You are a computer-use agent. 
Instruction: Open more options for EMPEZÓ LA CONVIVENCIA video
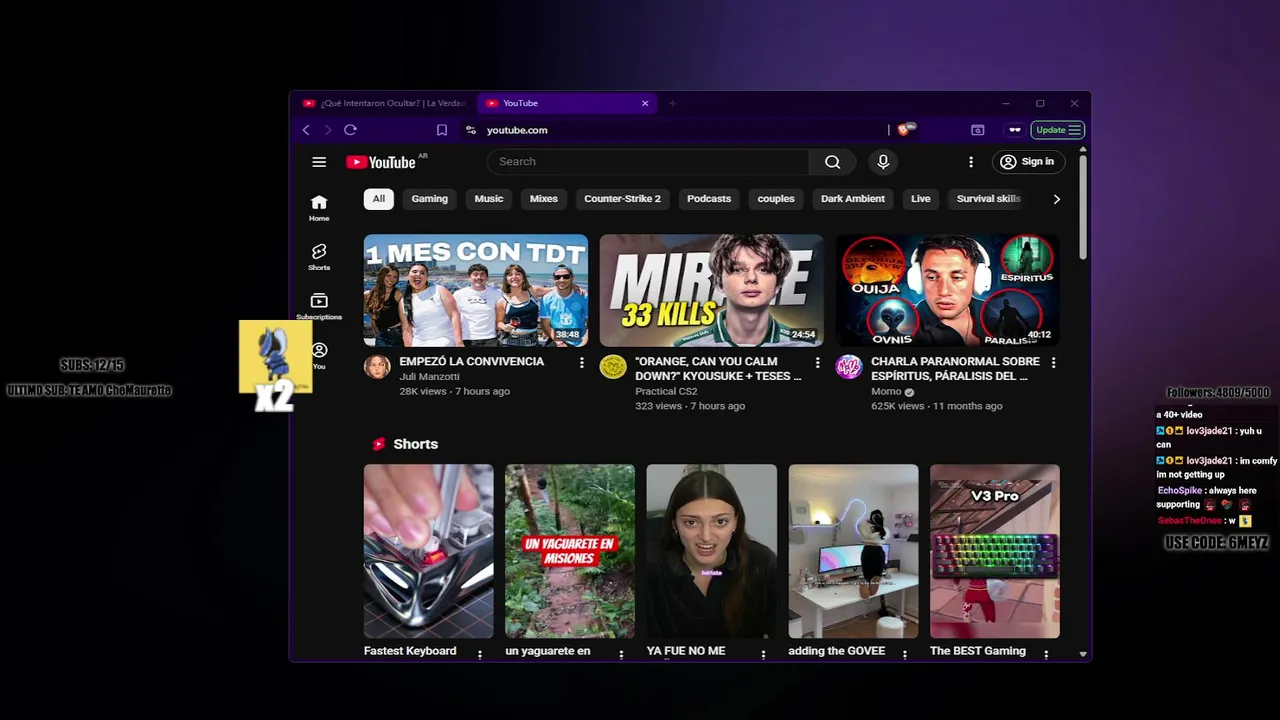[581, 363]
